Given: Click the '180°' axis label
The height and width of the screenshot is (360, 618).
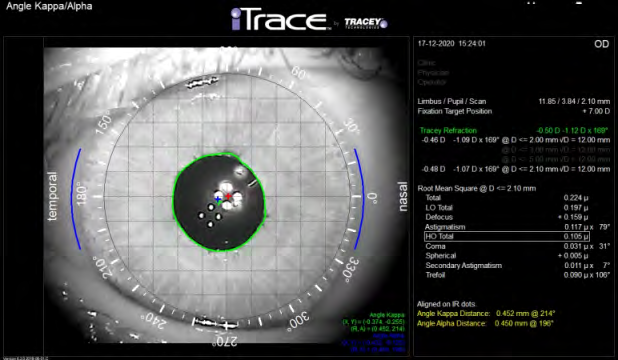Looking at the screenshot, I should [81, 195].
